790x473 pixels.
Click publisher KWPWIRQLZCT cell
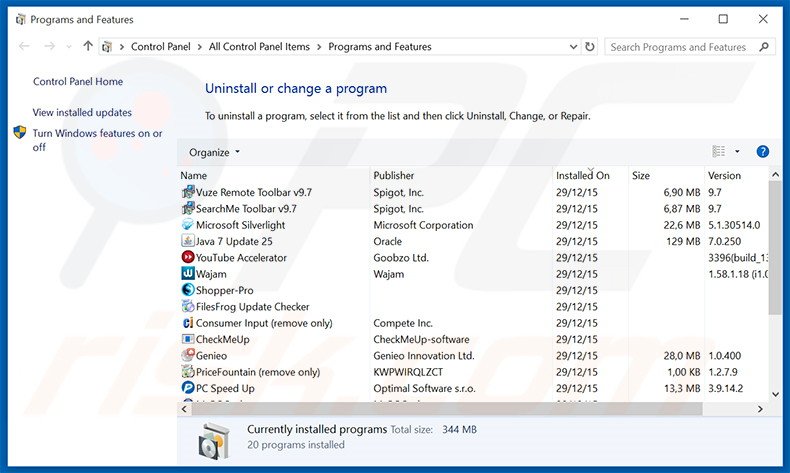pos(408,372)
